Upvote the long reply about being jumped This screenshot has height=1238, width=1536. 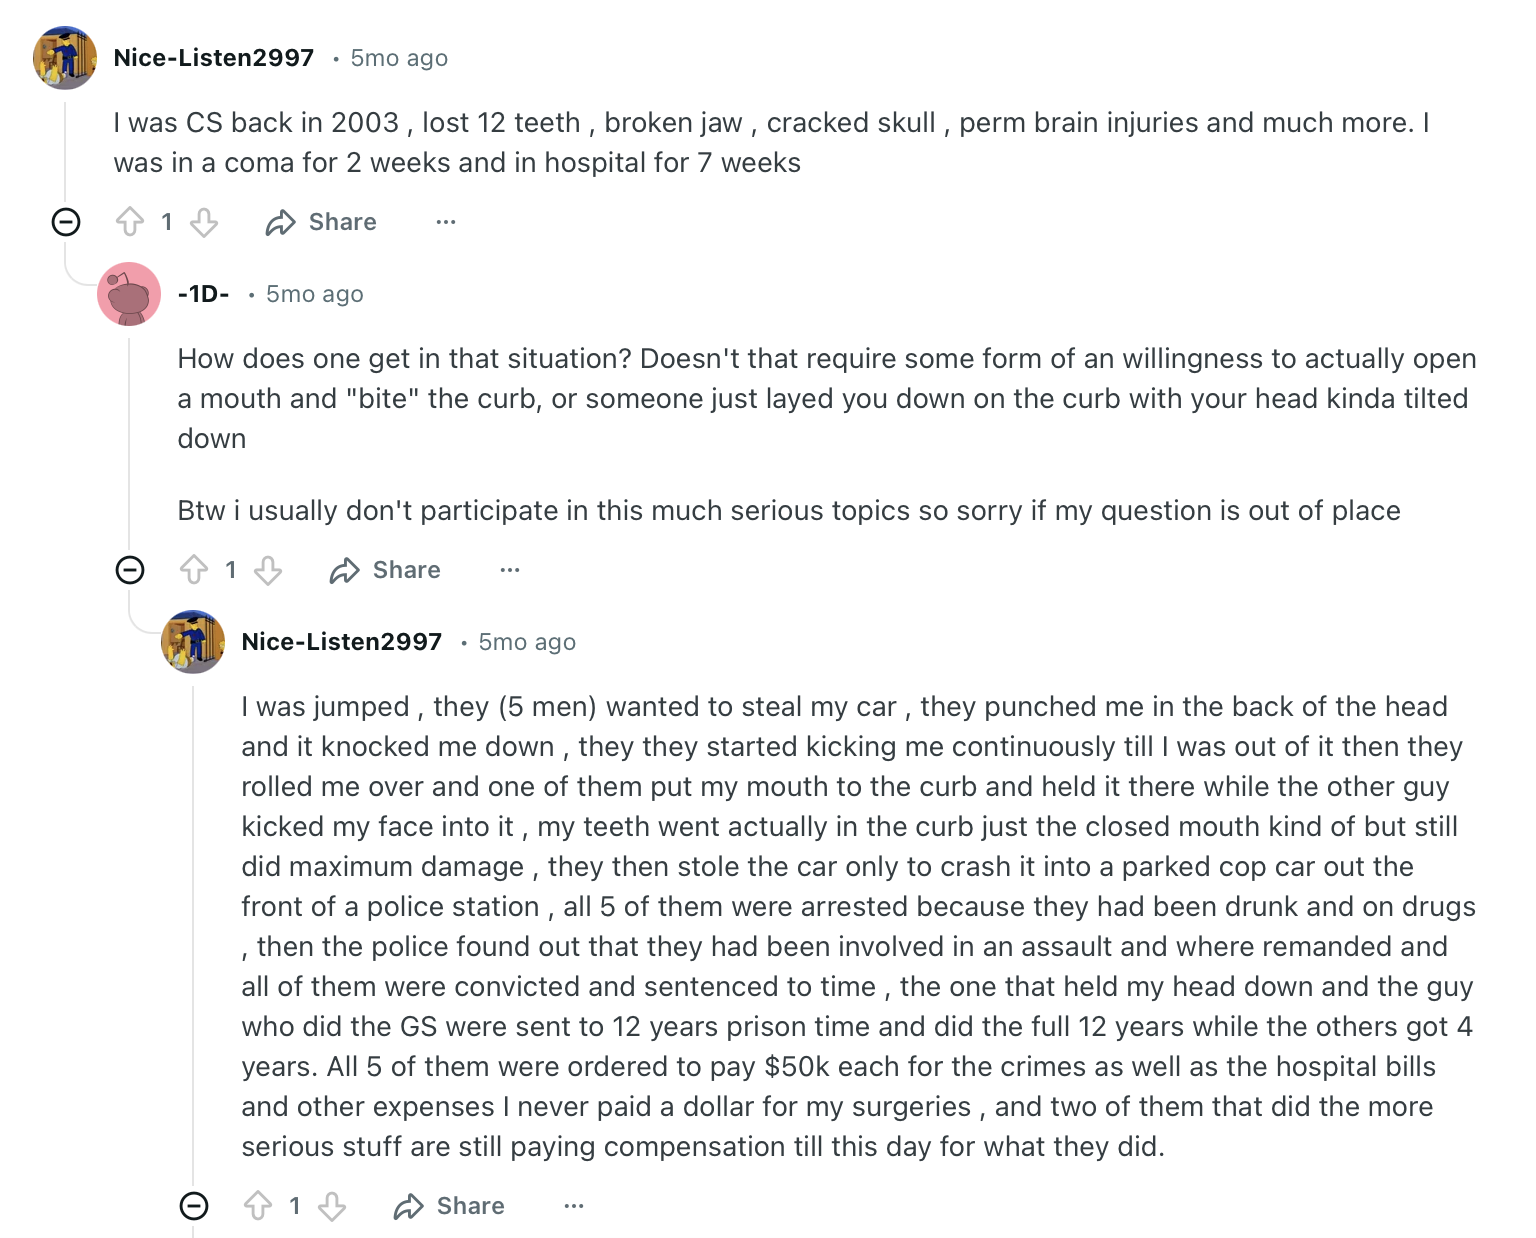pos(258,1206)
